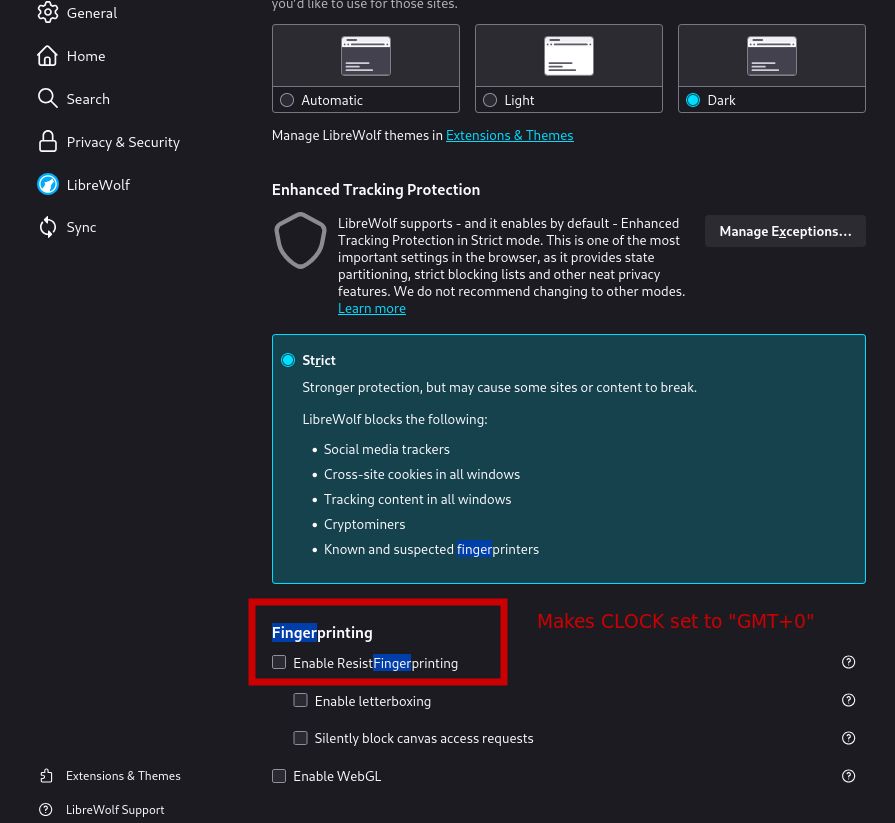Open help icon for Enable WebGL

point(848,776)
